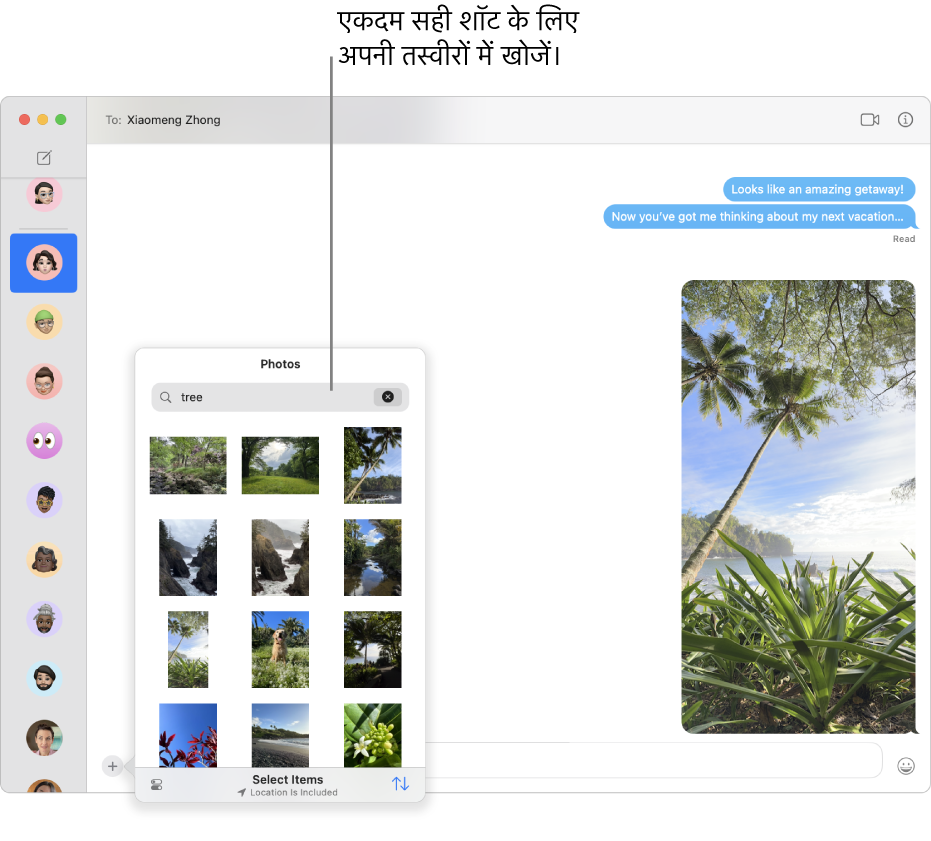Click Location Is Included text
The image size is (931, 841).
click(x=293, y=792)
